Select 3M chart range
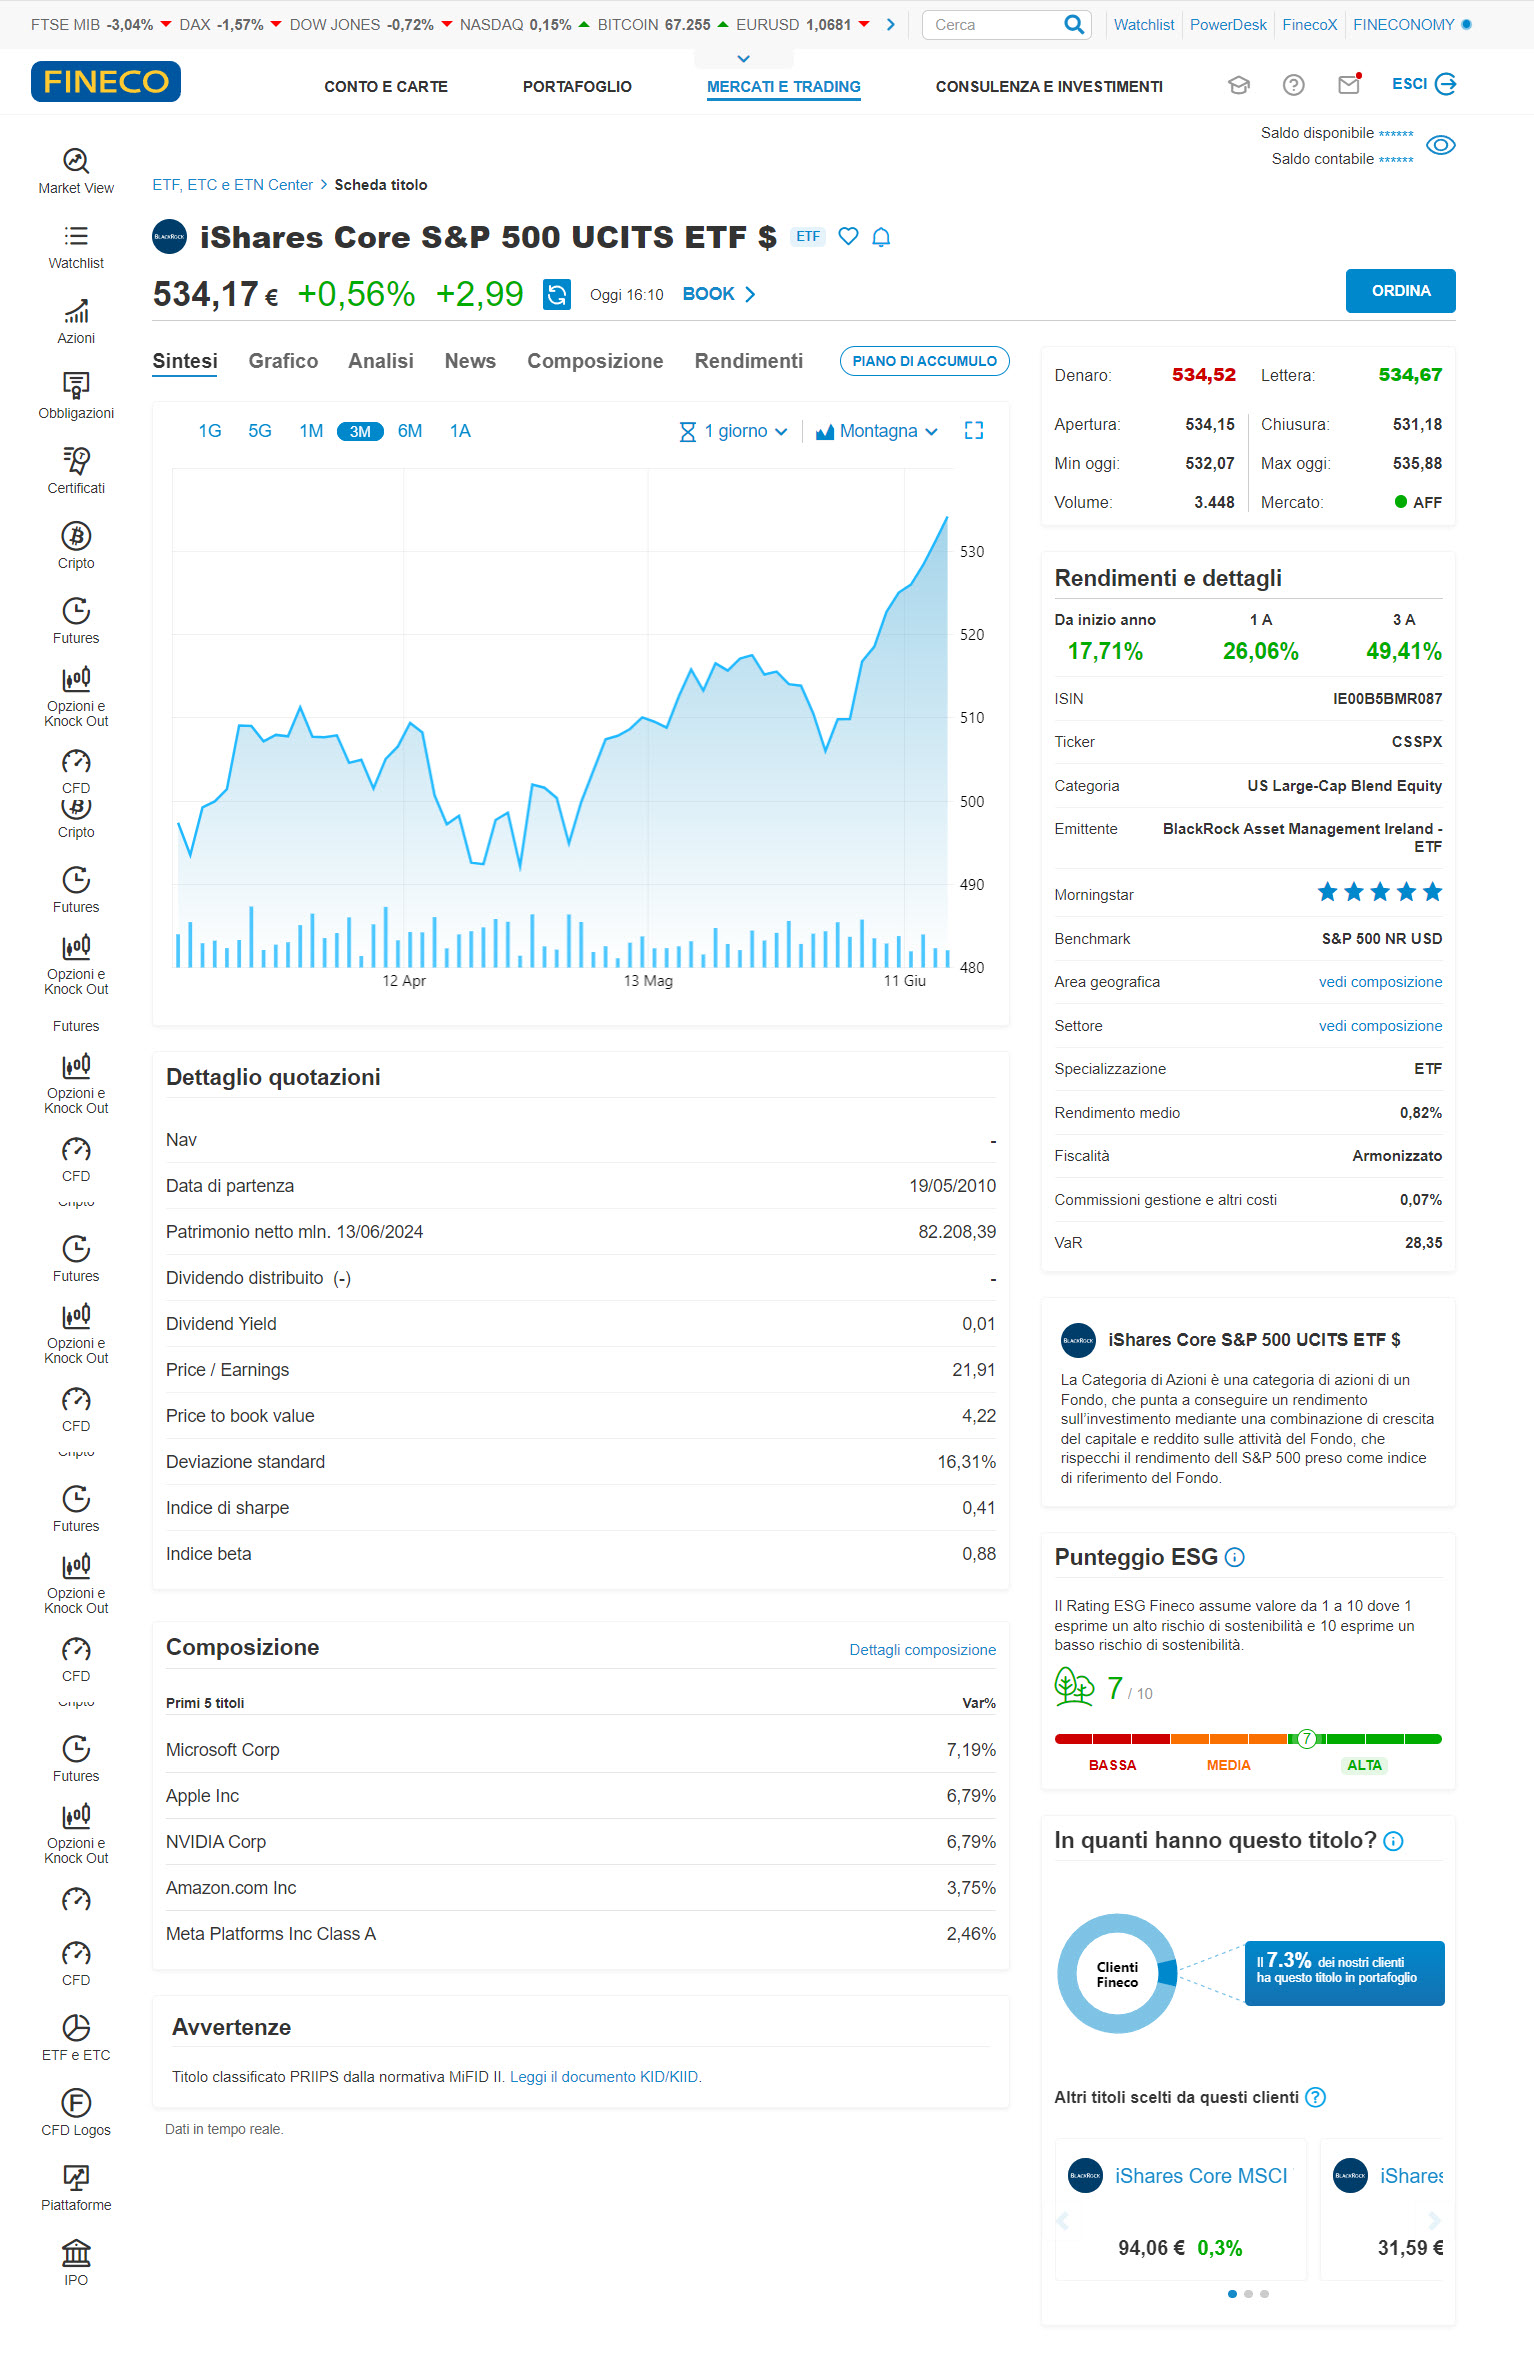 pos(360,431)
